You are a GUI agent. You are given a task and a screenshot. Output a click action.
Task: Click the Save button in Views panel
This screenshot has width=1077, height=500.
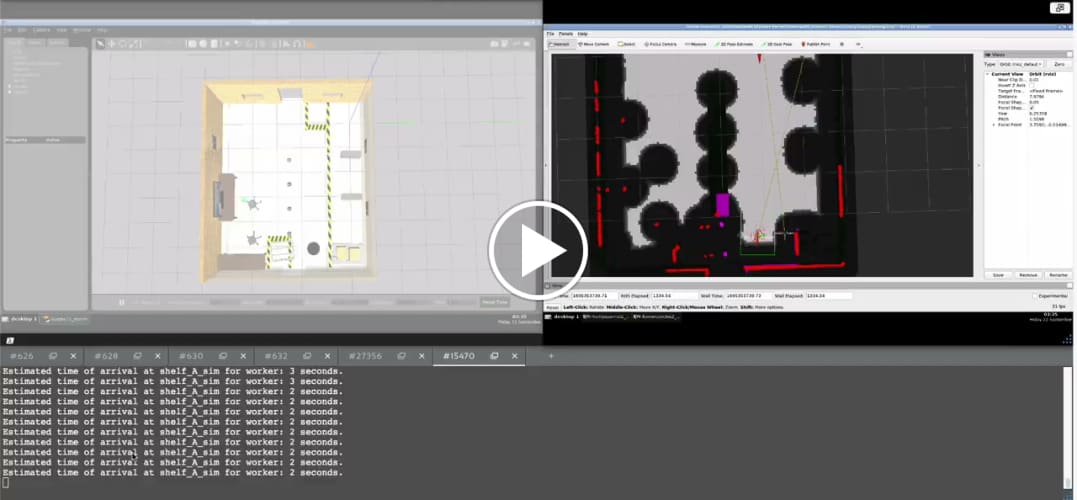(x=998, y=275)
